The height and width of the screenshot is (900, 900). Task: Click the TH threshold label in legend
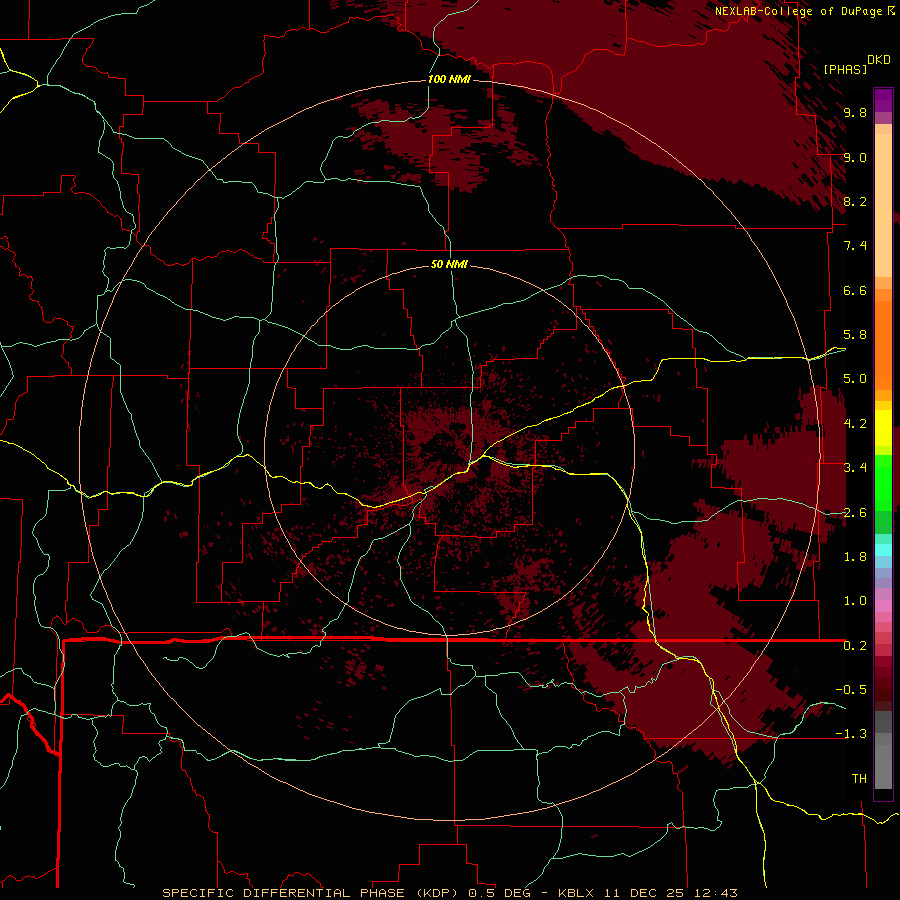click(859, 778)
